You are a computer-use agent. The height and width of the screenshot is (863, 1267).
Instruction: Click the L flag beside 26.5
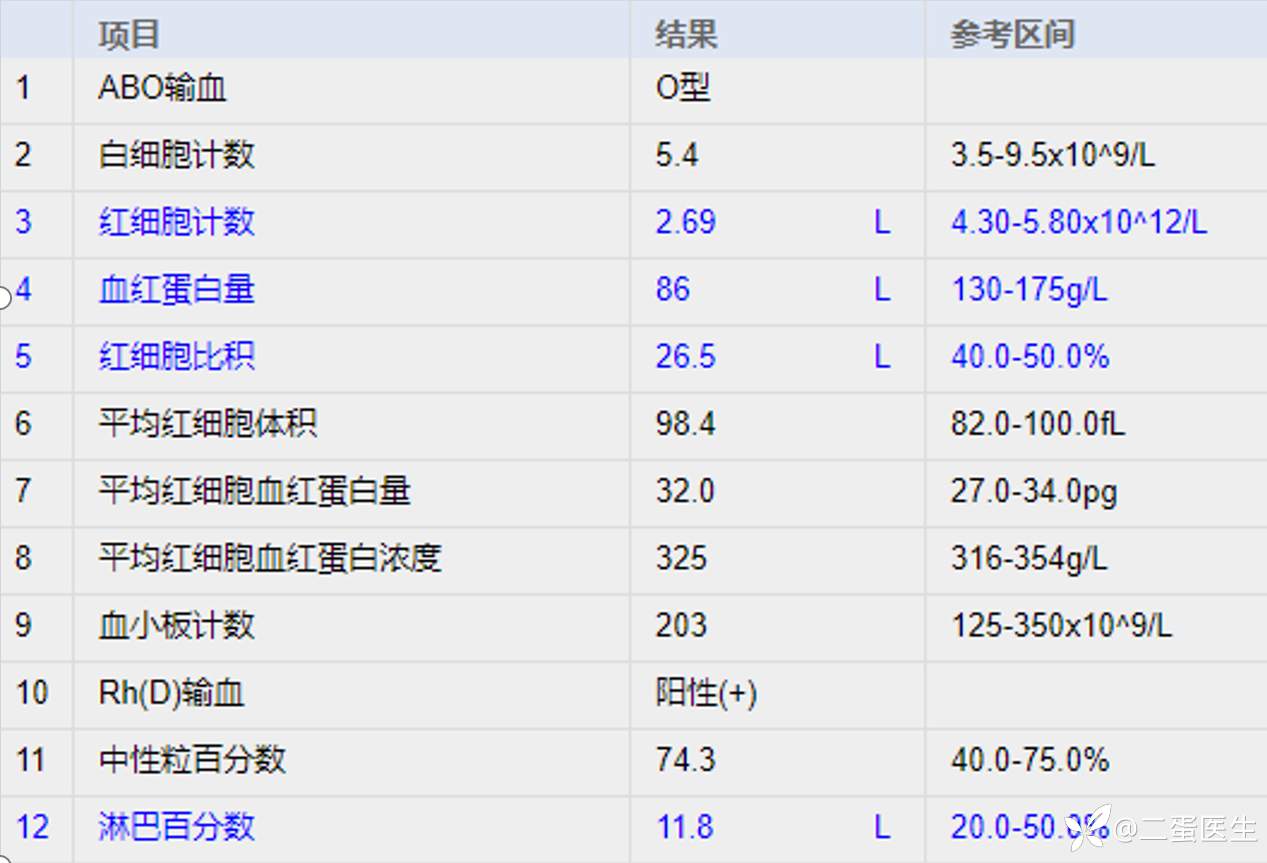point(881,357)
